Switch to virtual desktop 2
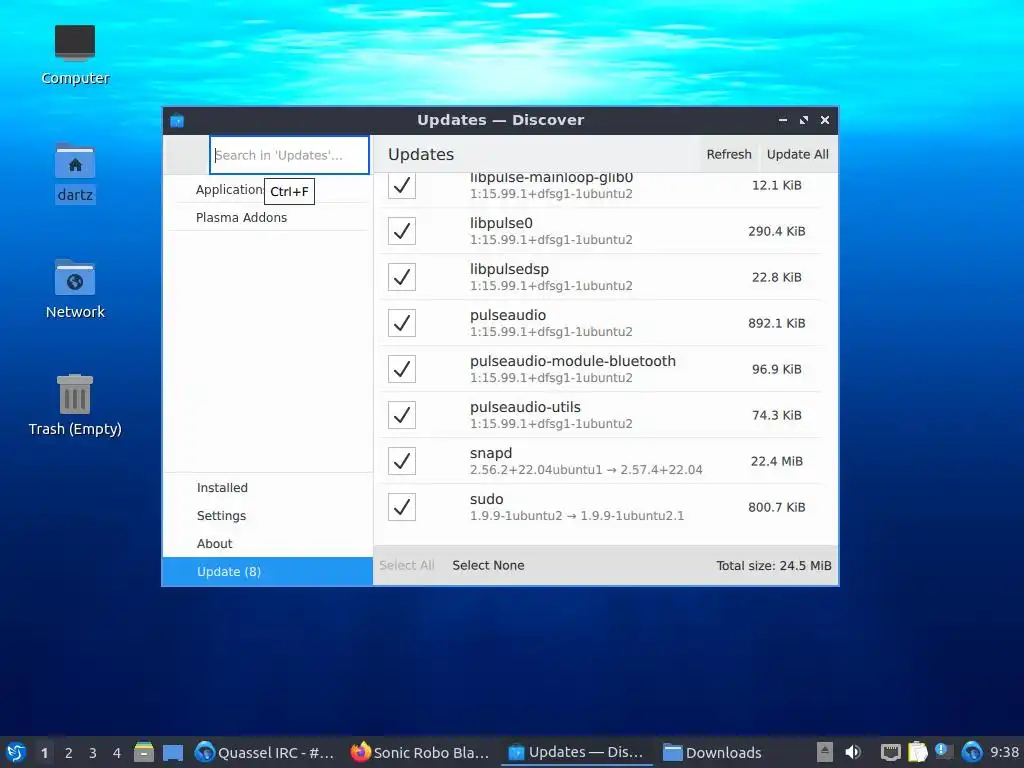Screen dimensions: 1024x768 69,753
